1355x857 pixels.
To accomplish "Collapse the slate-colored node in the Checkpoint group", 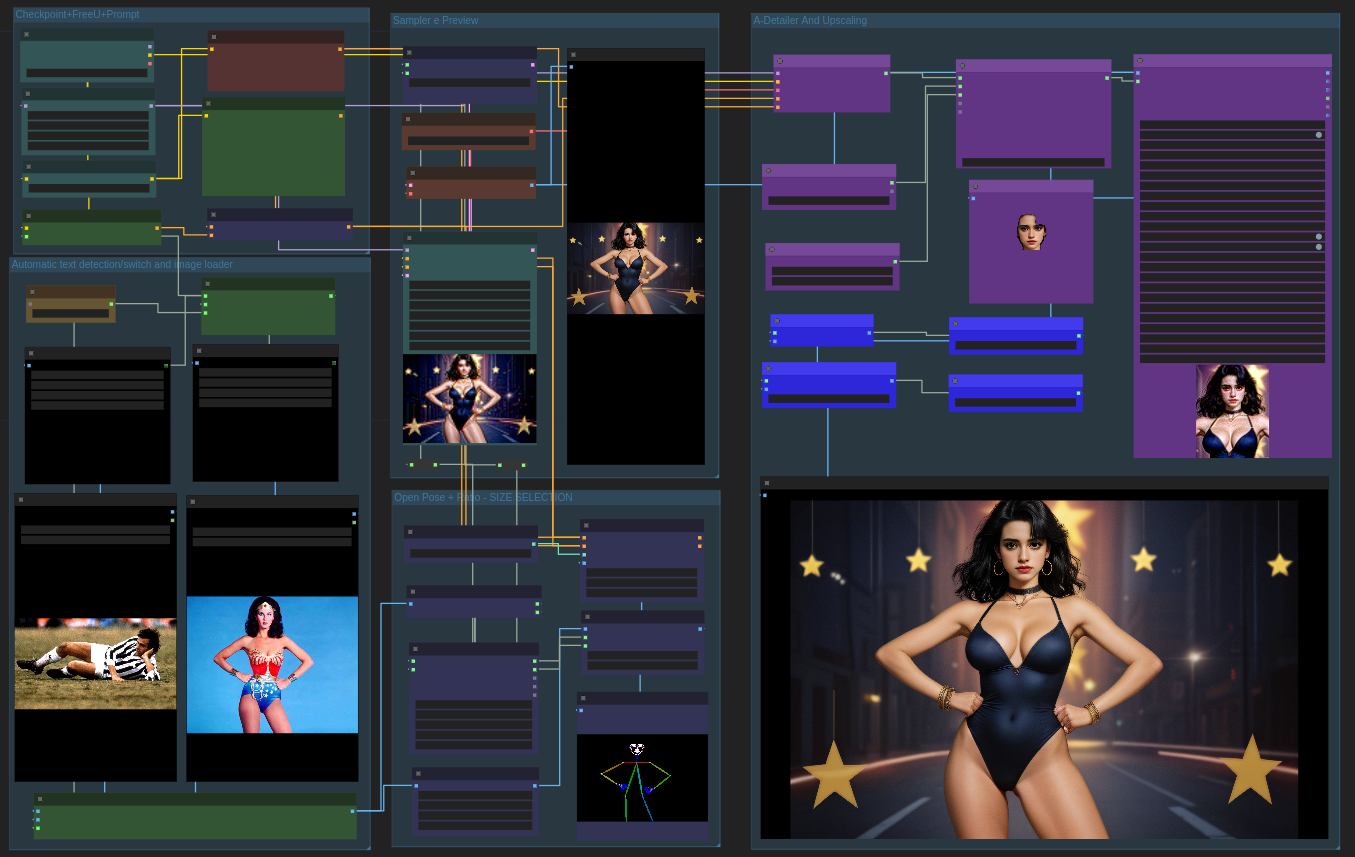I will pyautogui.click(x=214, y=214).
